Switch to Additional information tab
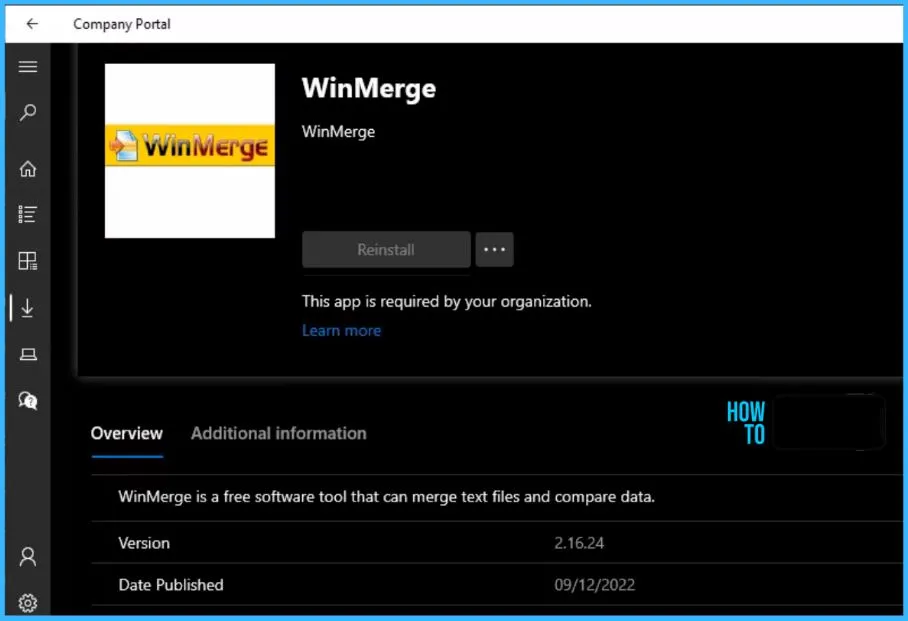 pos(279,433)
